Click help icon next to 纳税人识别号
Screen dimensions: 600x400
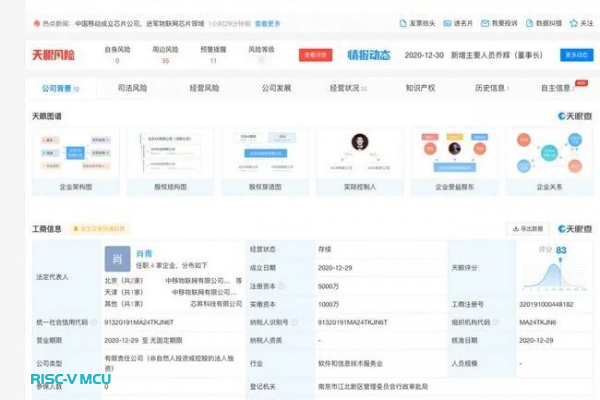coord(294,322)
